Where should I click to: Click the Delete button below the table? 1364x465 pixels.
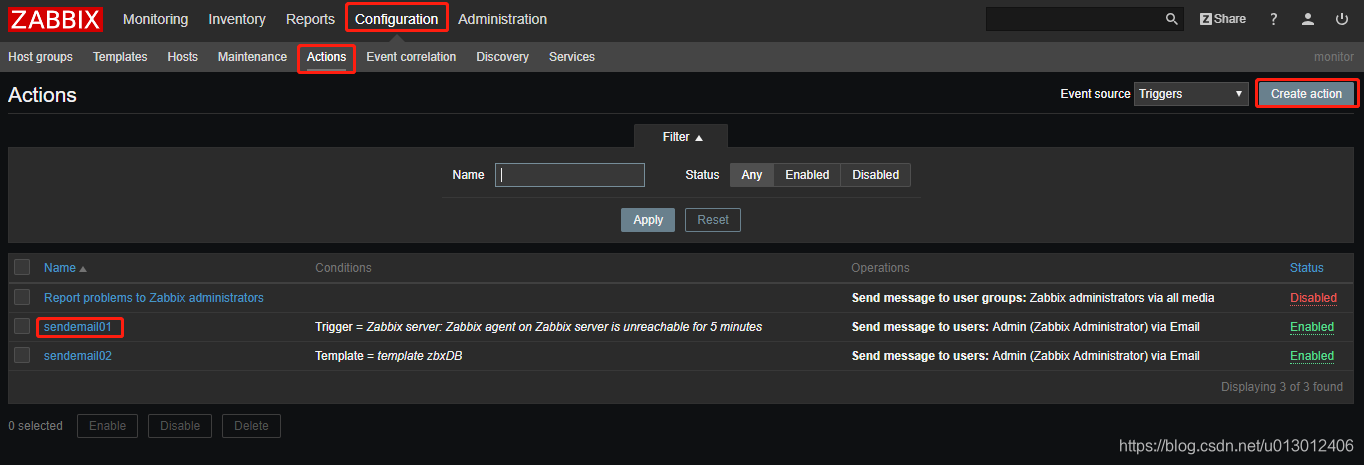click(251, 426)
